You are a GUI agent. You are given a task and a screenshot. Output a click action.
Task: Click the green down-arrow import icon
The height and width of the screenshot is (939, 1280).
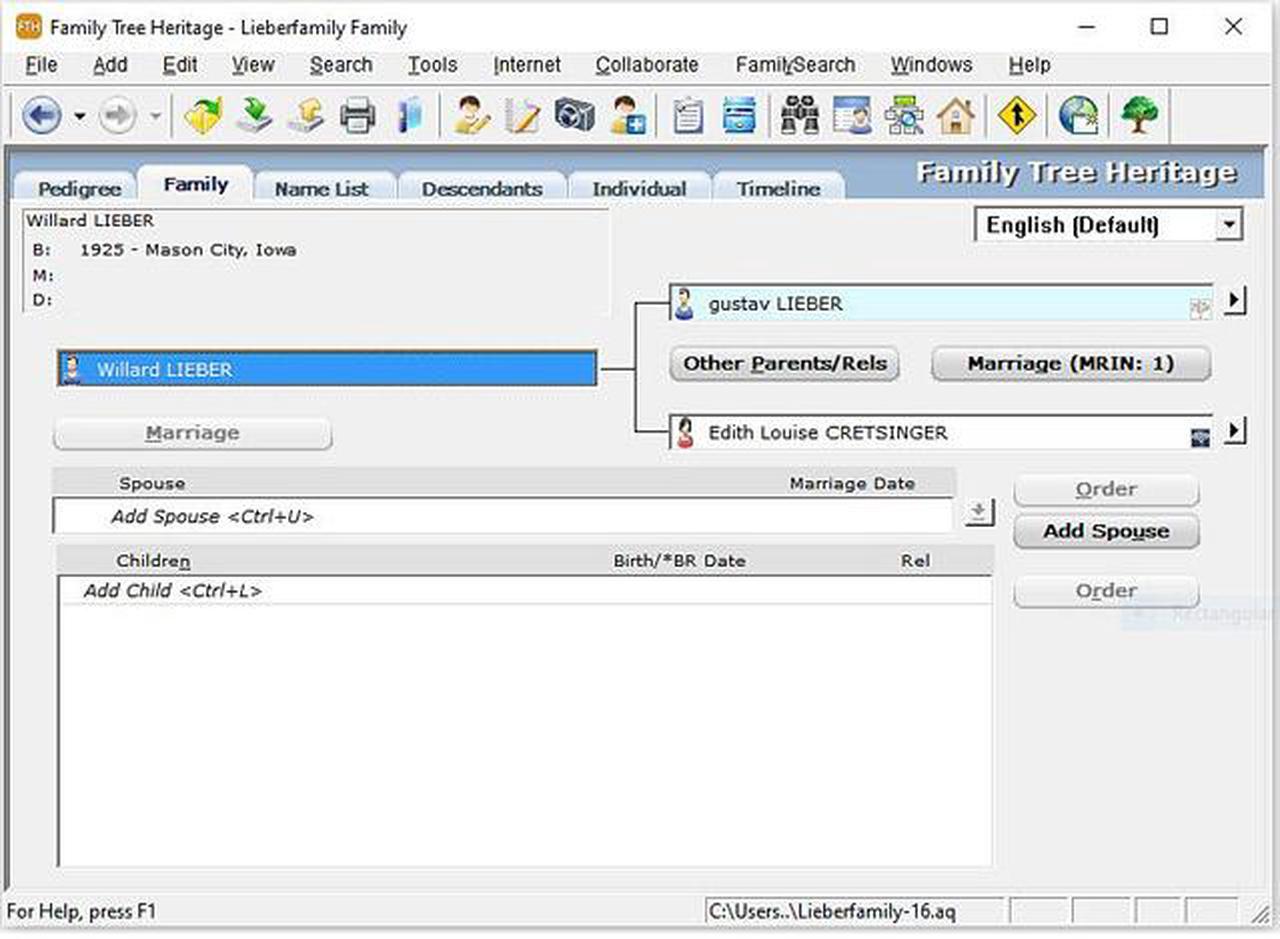pyautogui.click(x=254, y=116)
